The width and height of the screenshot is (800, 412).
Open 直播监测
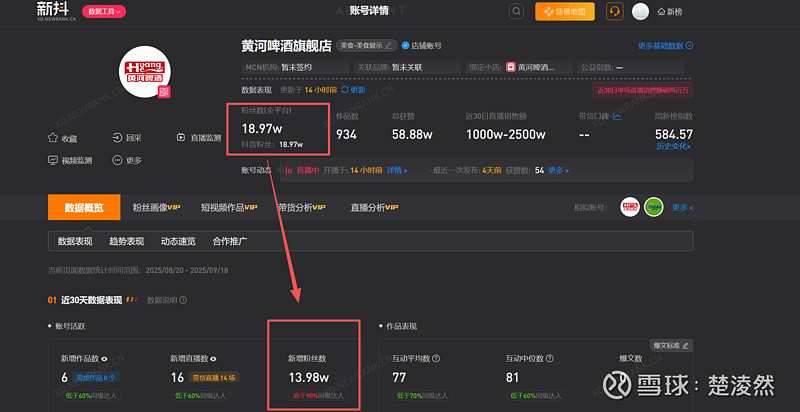point(198,138)
